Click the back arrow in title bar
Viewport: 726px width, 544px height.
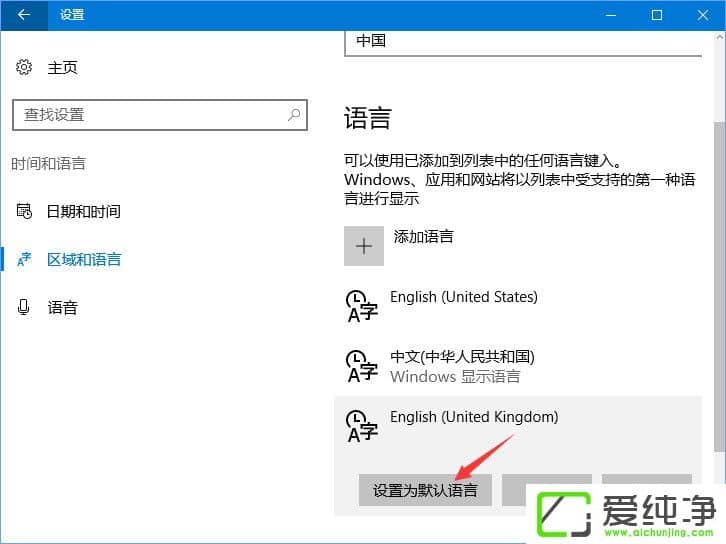pos(24,15)
